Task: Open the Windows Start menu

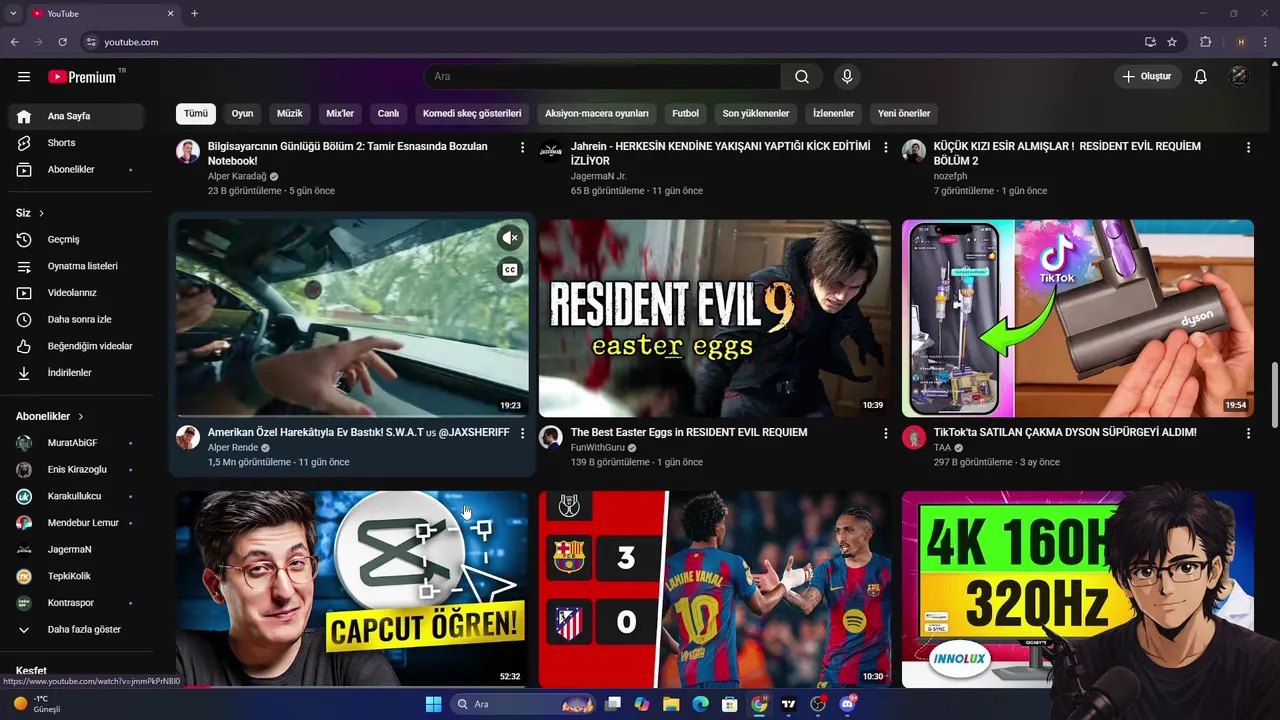Action: (433, 704)
